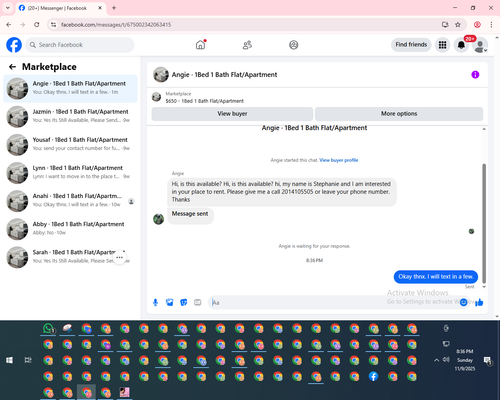Click the View buyer button
This screenshot has height=400, width=500.
coord(232,114)
